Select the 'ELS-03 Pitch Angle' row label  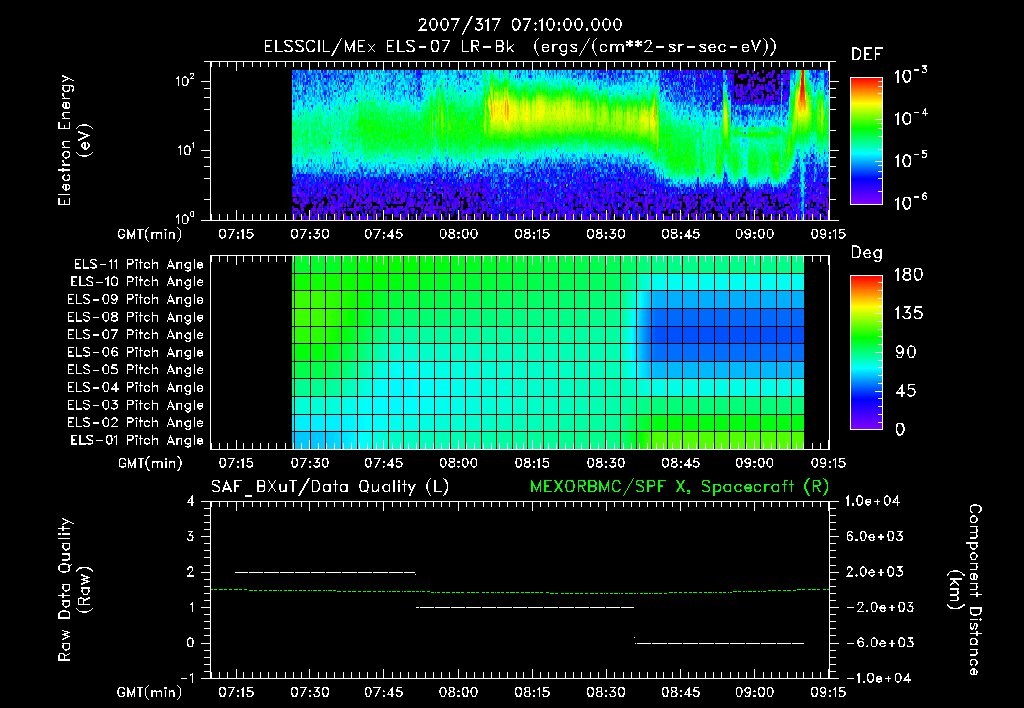point(136,406)
